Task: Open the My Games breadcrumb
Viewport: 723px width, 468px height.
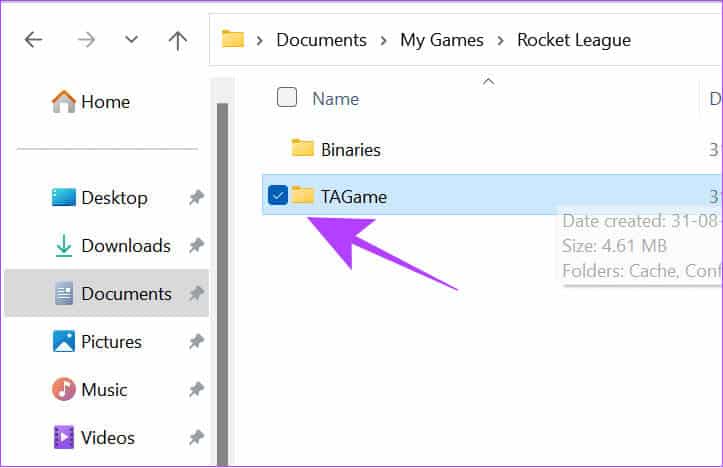Action: [x=442, y=40]
